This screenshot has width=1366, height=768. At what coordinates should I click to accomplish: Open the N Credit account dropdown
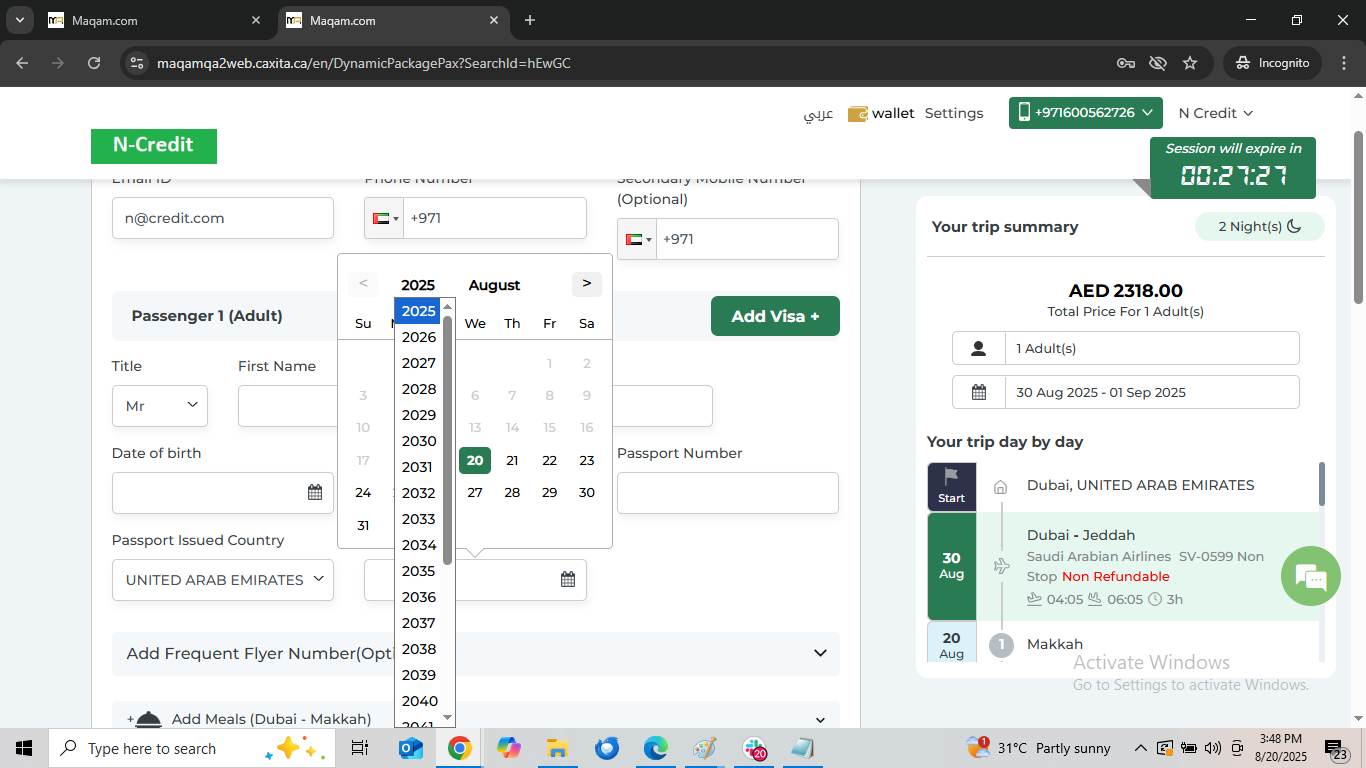pyautogui.click(x=1215, y=113)
